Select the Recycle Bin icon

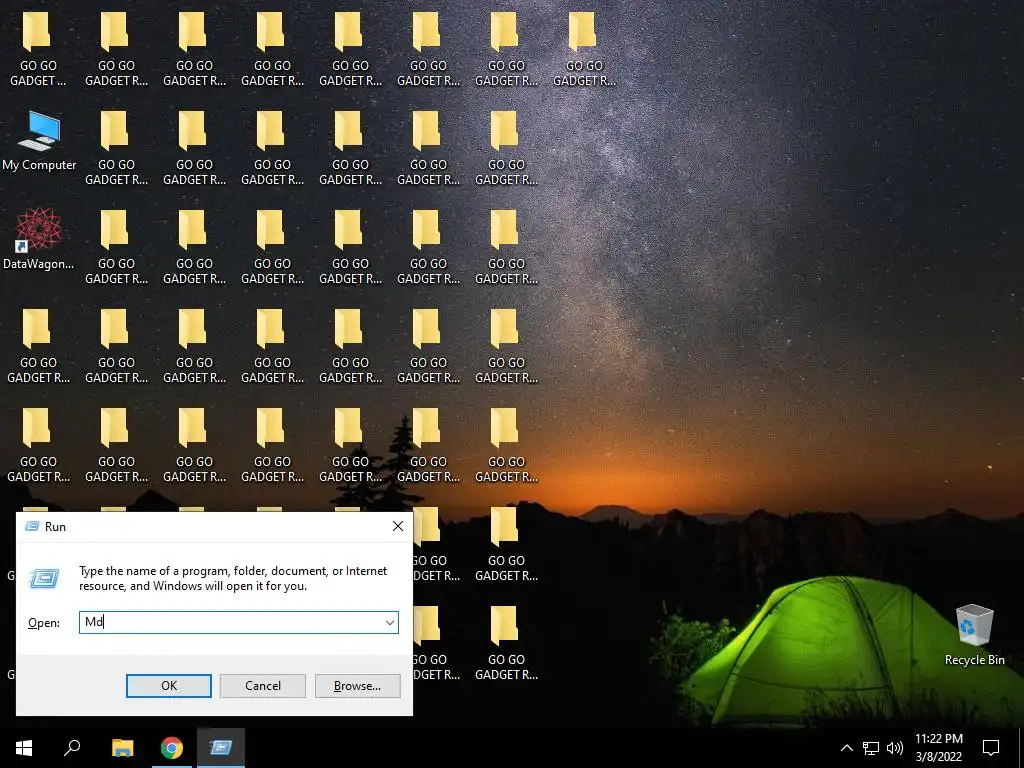pos(974,635)
